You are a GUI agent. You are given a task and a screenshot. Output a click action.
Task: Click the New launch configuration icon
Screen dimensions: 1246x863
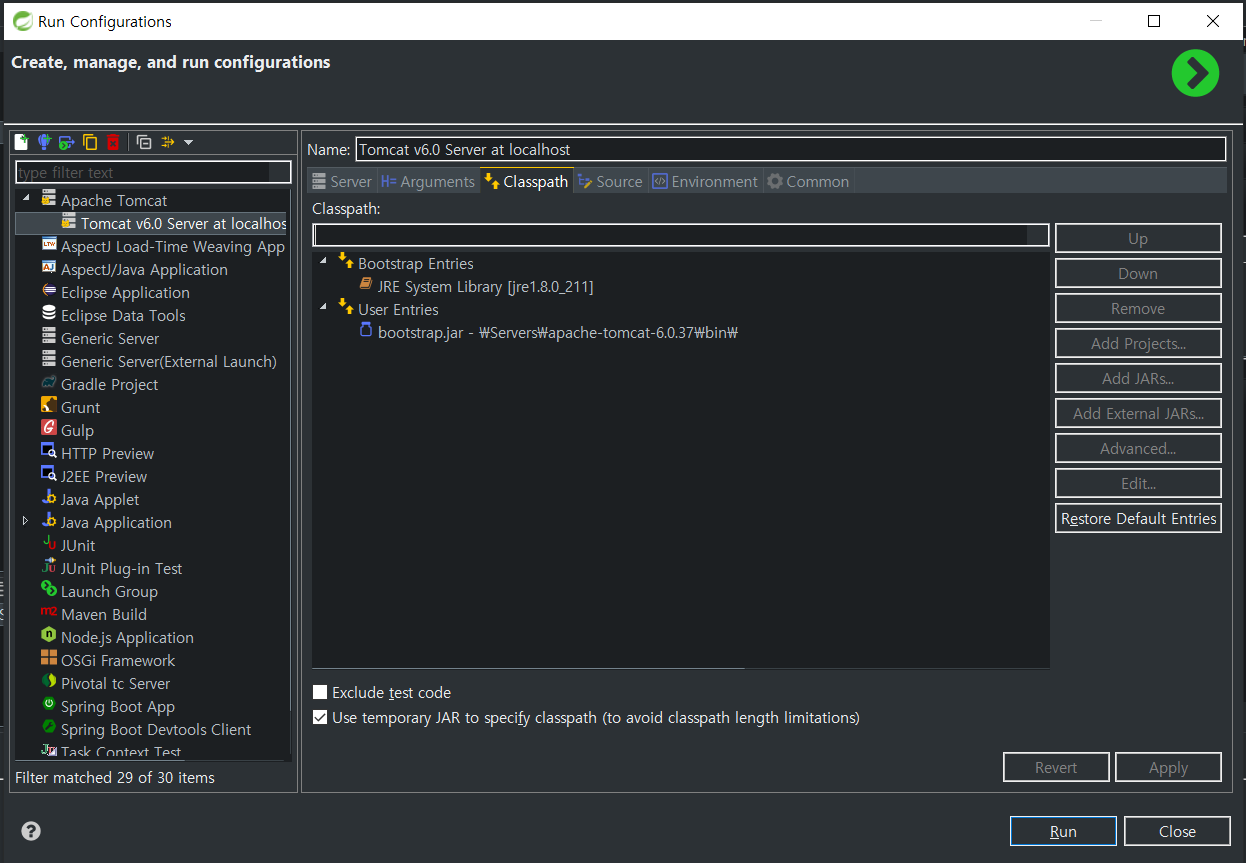tap(21, 142)
